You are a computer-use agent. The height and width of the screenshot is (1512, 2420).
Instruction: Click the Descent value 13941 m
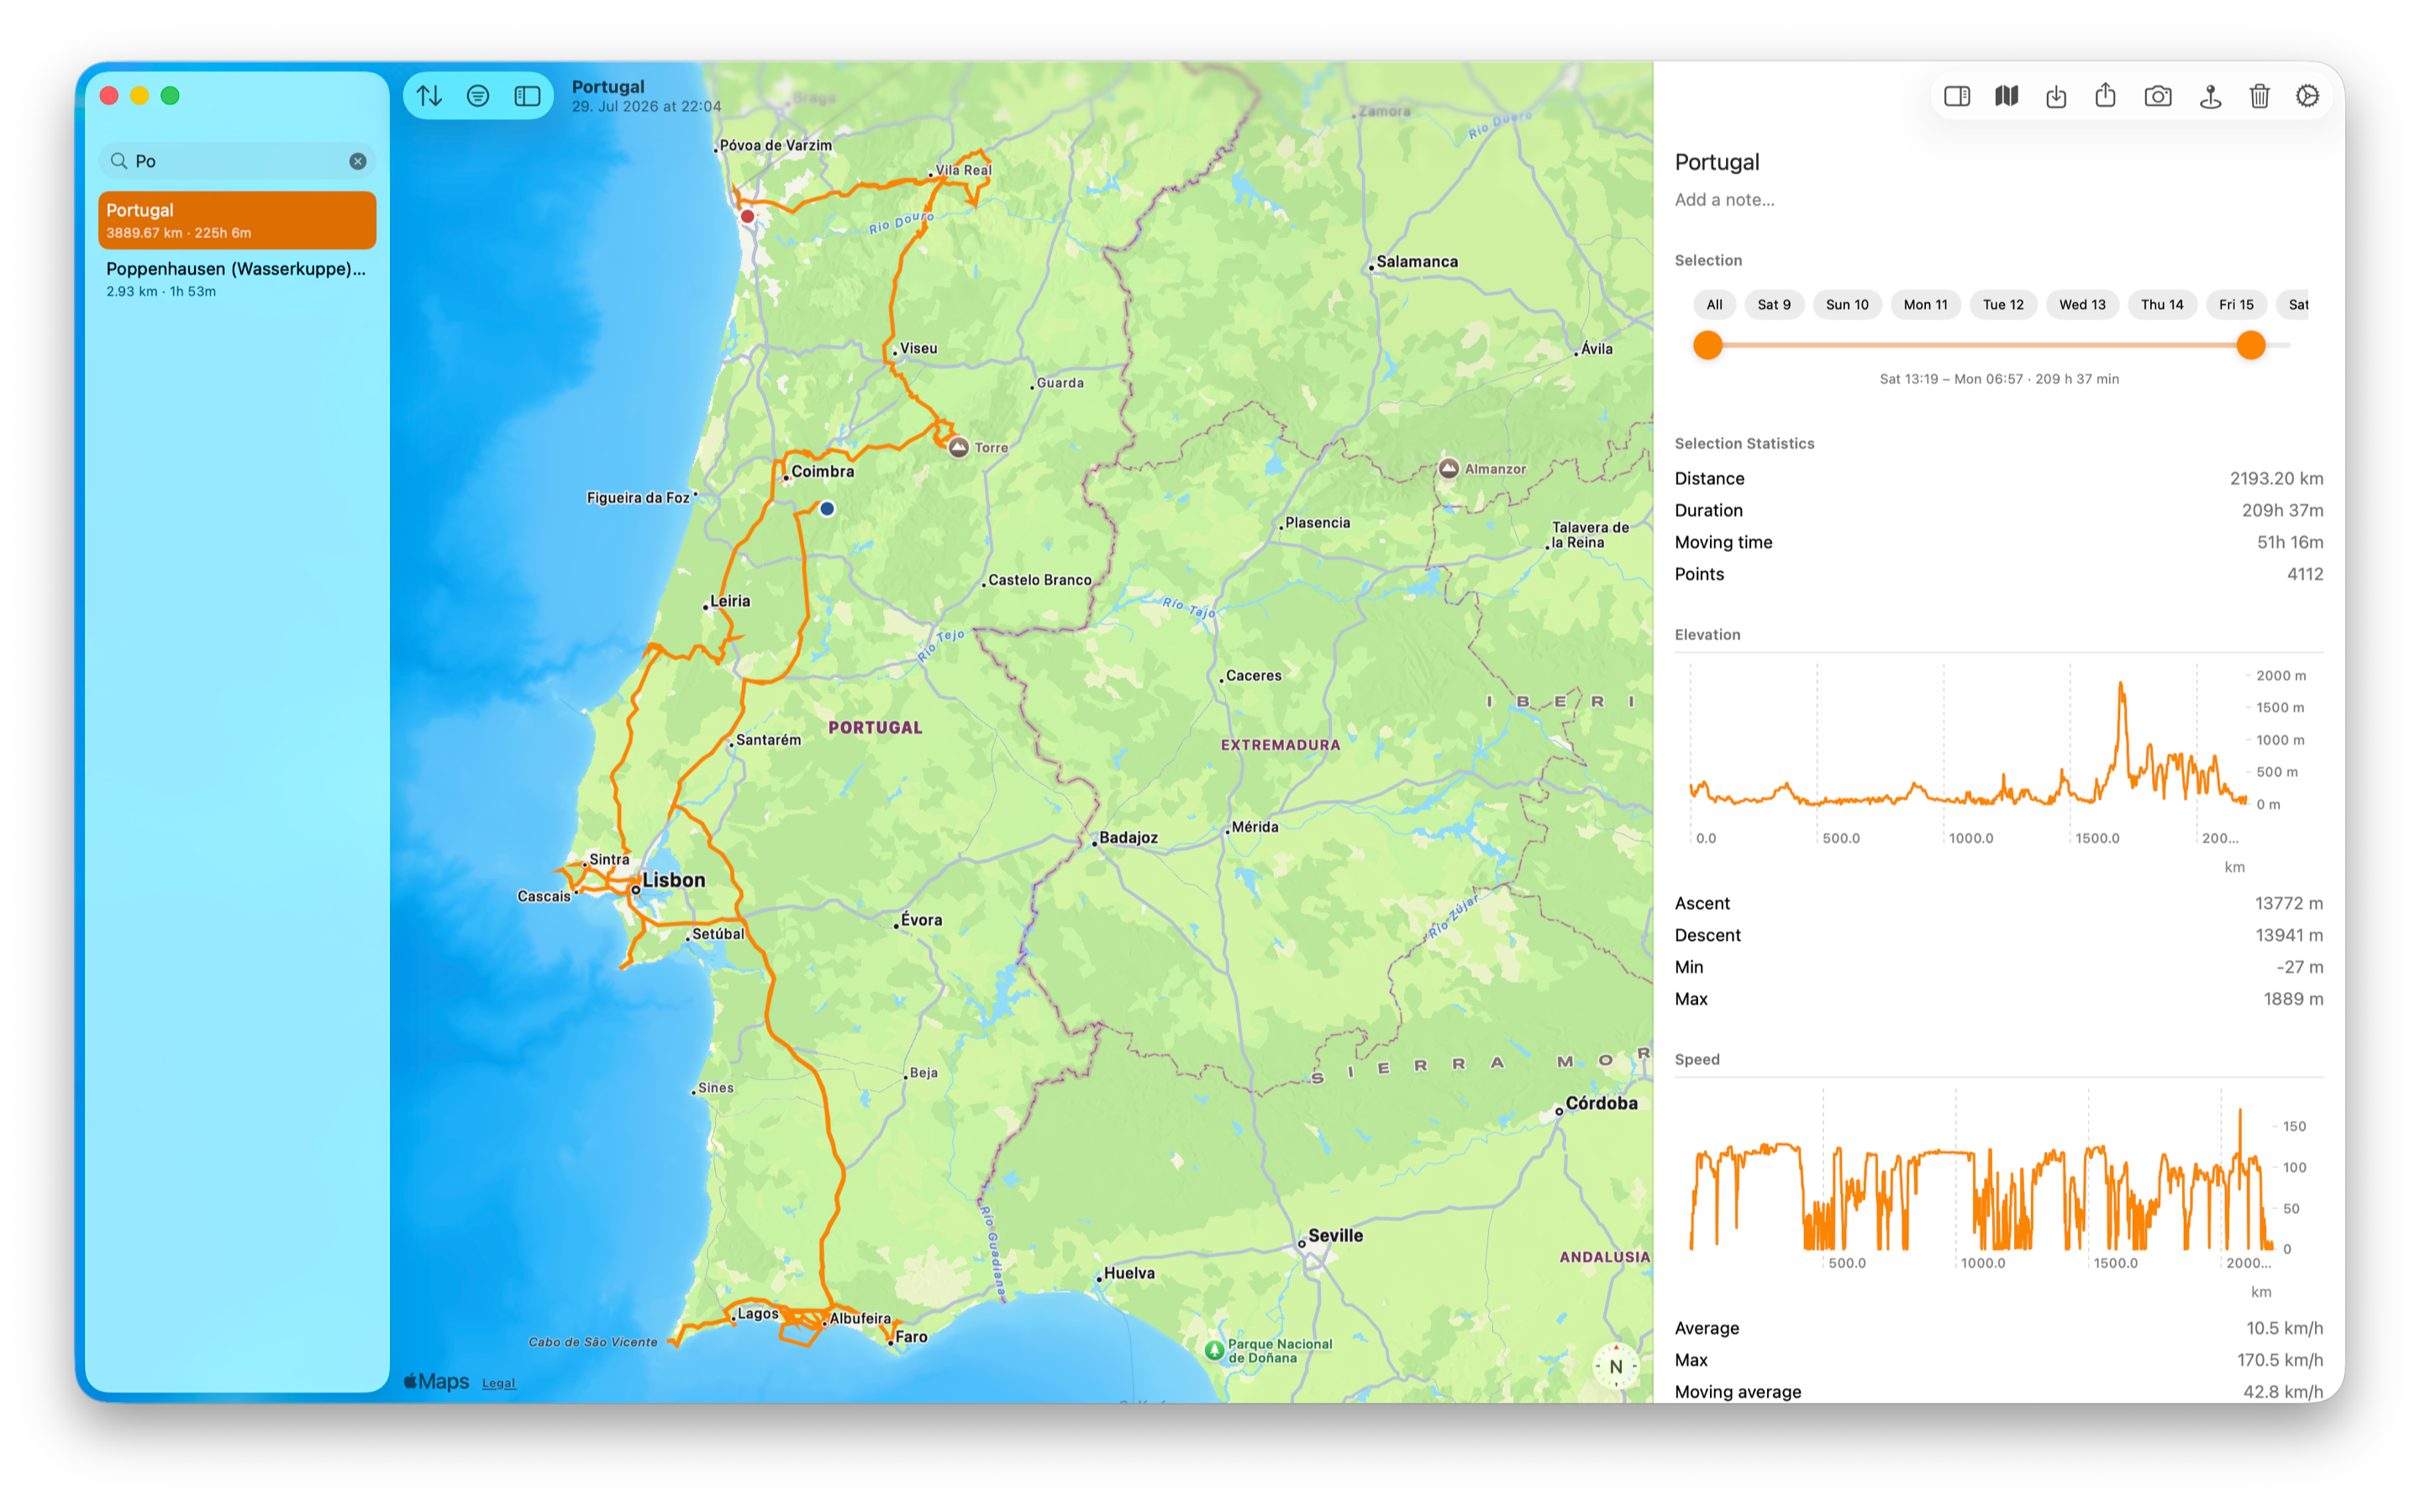coord(2289,936)
